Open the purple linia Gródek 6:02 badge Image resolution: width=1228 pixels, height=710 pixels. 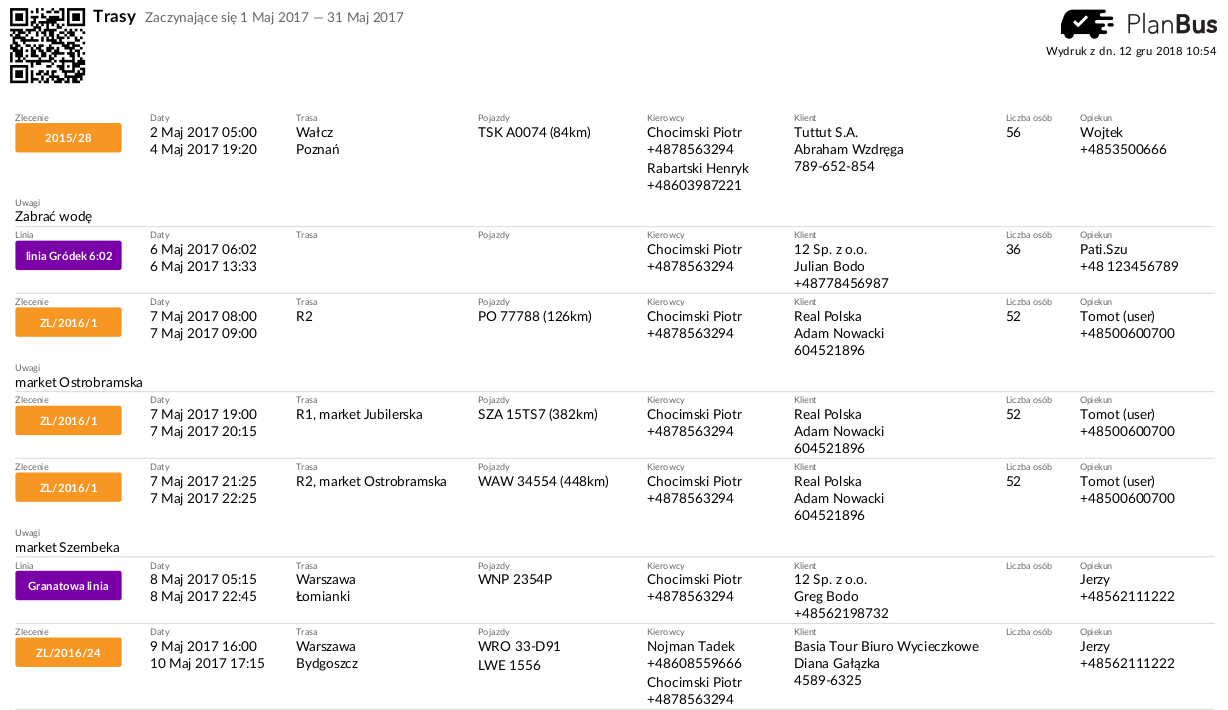(68, 255)
